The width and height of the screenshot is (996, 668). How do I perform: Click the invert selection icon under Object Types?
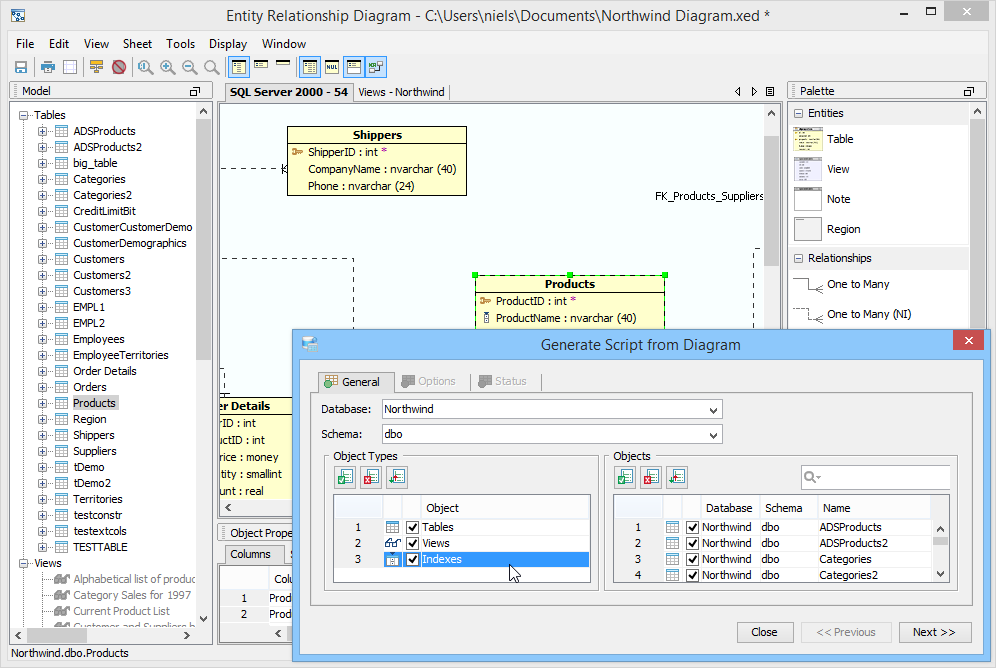point(397,477)
